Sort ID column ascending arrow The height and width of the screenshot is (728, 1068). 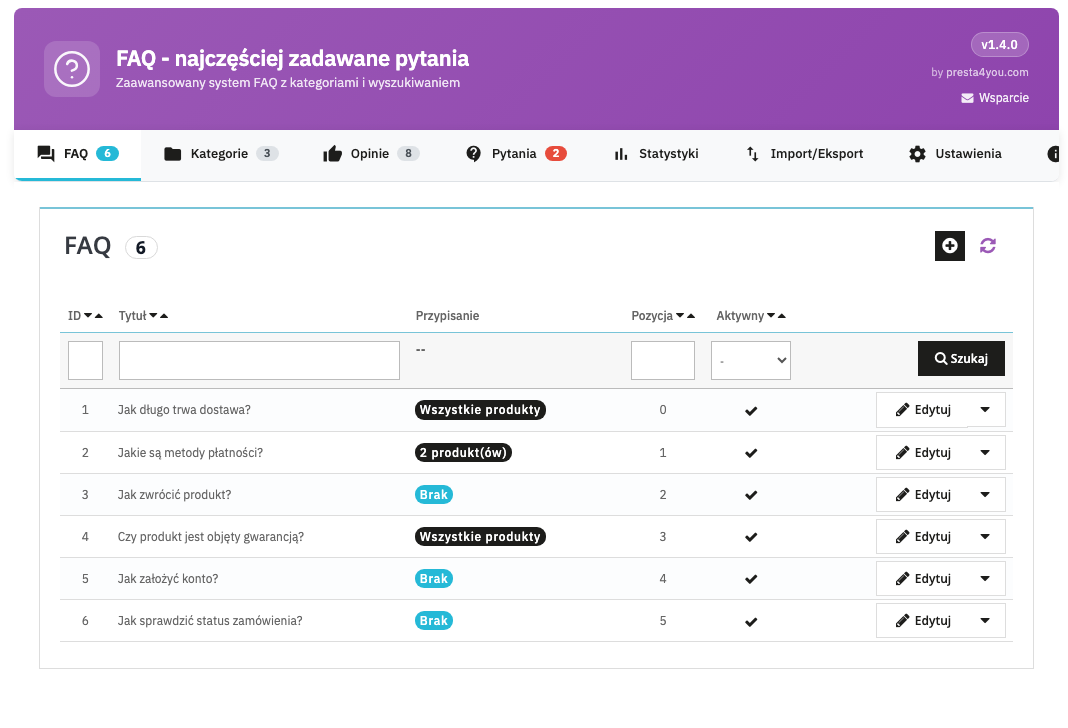click(99, 315)
